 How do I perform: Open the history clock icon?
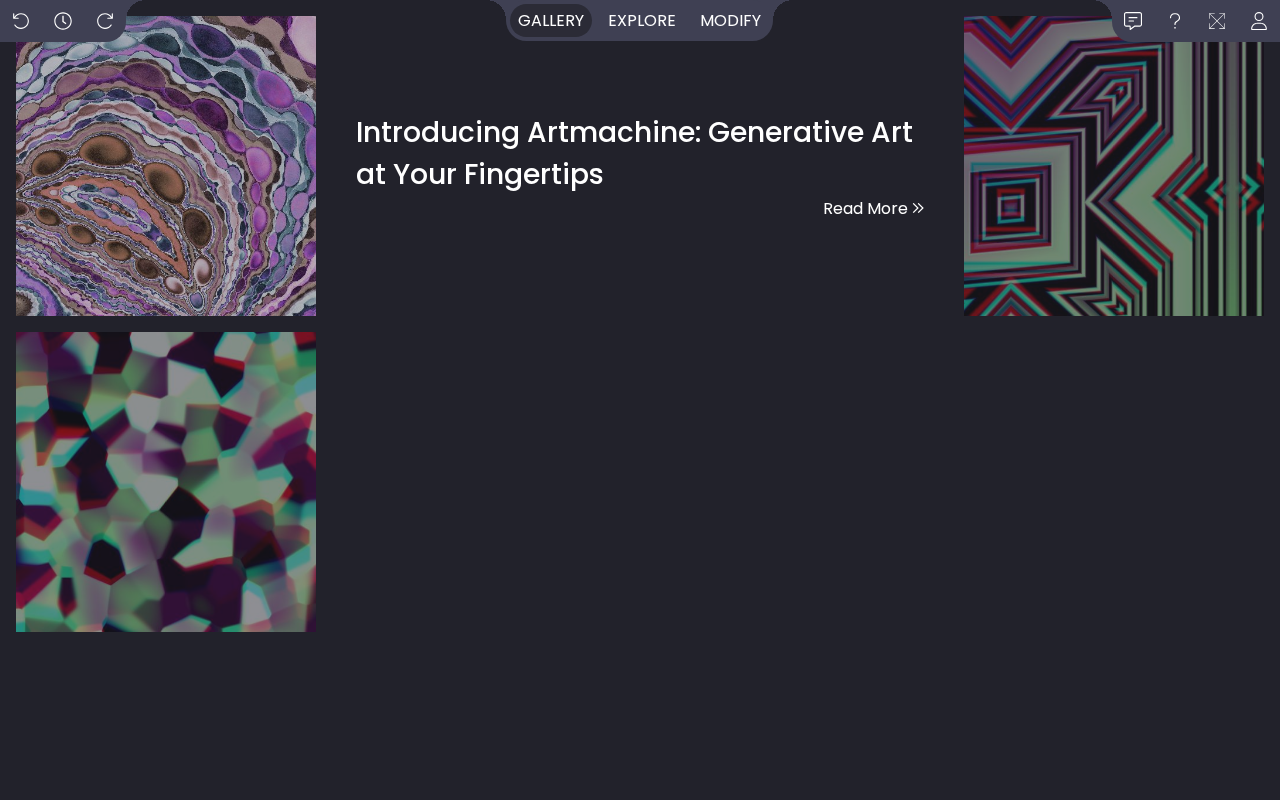(x=63, y=21)
